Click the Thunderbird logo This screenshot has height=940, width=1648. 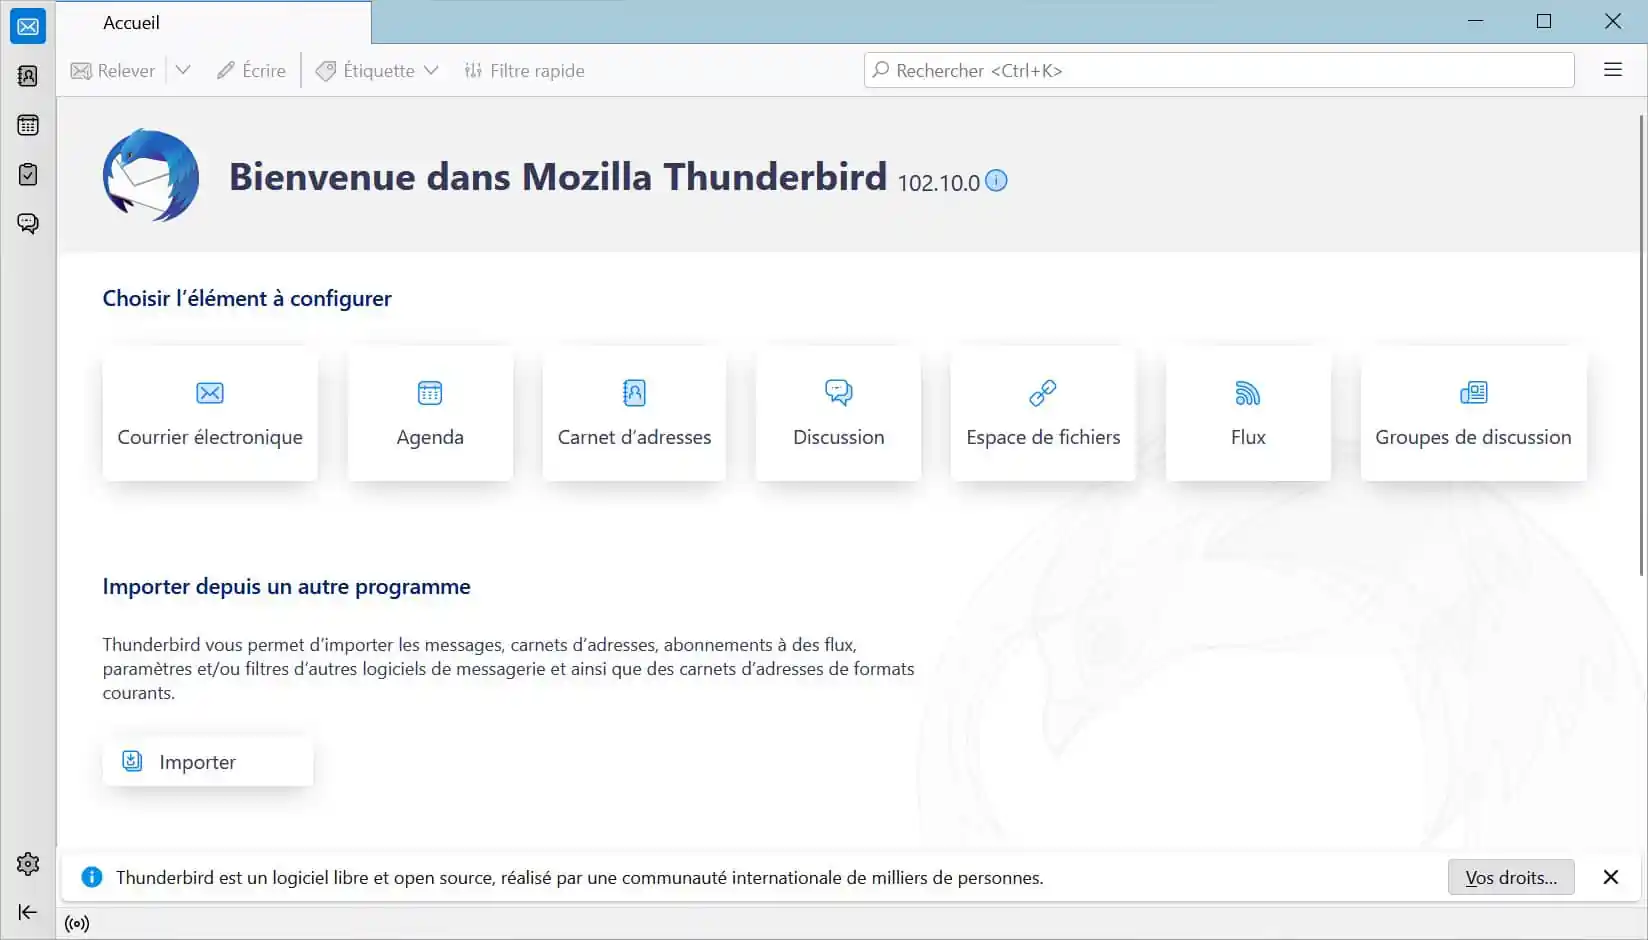click(x=151, y=176)
